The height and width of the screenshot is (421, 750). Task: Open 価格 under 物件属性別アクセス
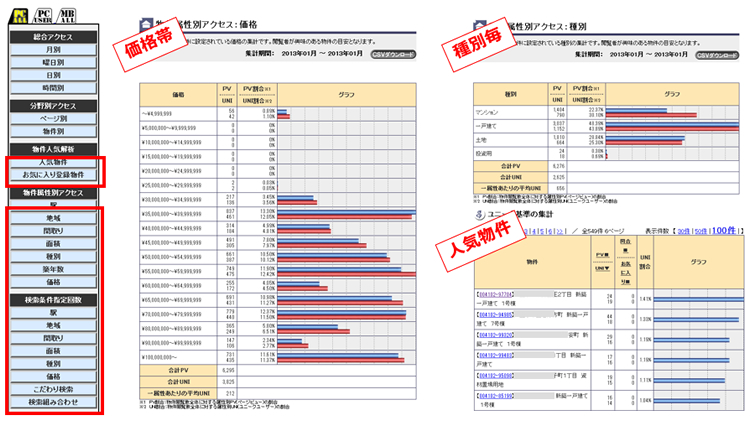[x=53, y=282]
